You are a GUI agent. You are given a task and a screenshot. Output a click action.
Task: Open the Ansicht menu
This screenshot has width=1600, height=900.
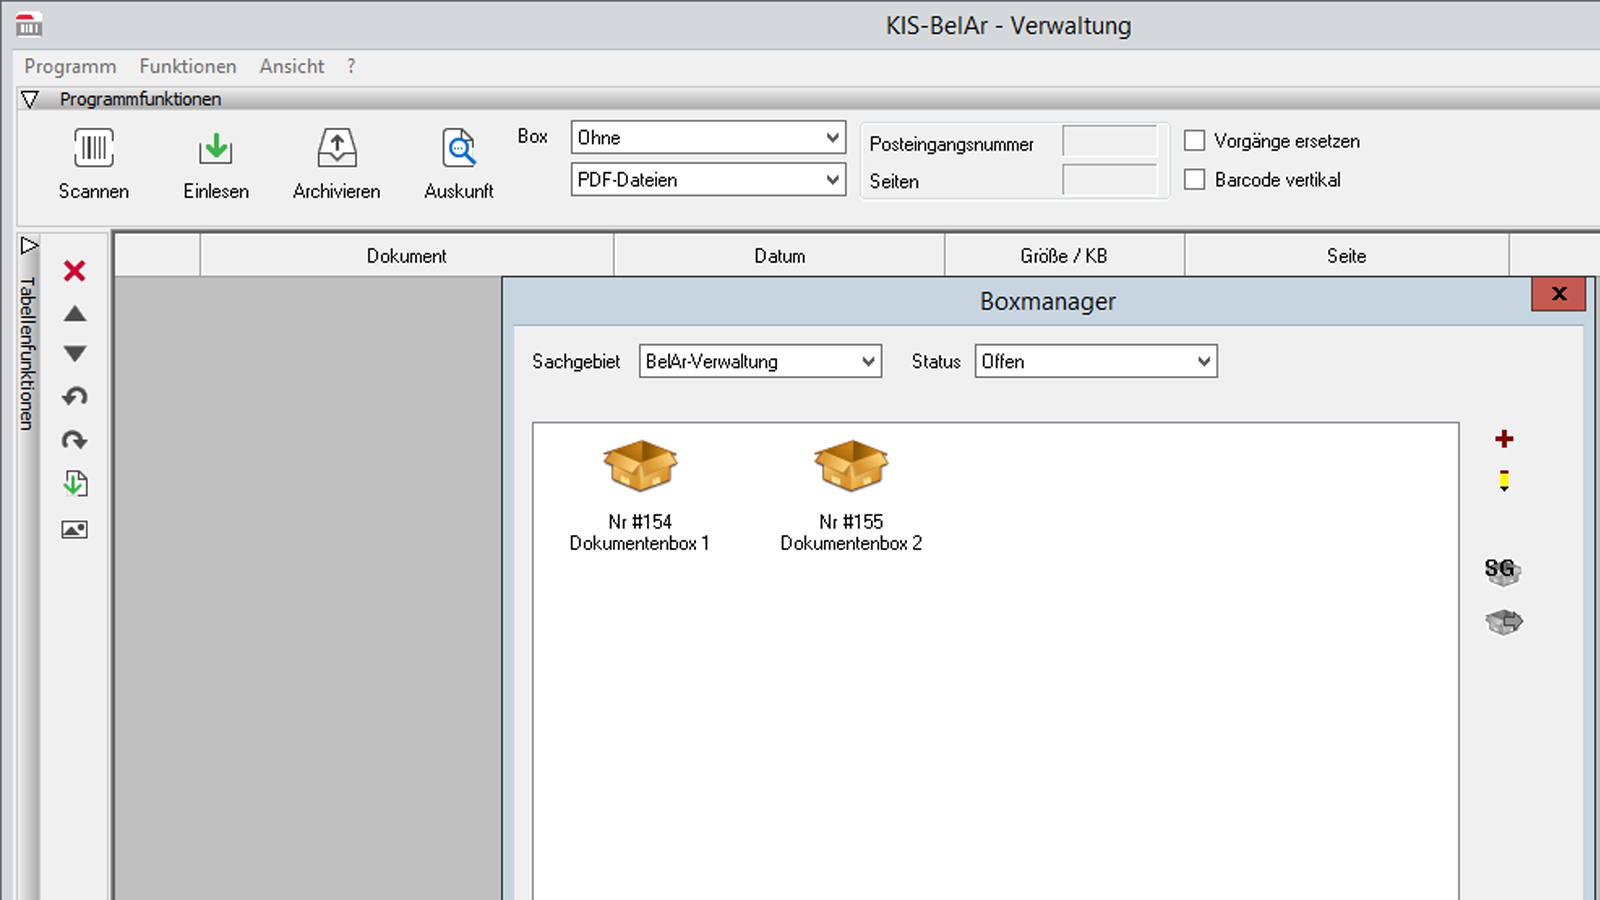[292, 66]
